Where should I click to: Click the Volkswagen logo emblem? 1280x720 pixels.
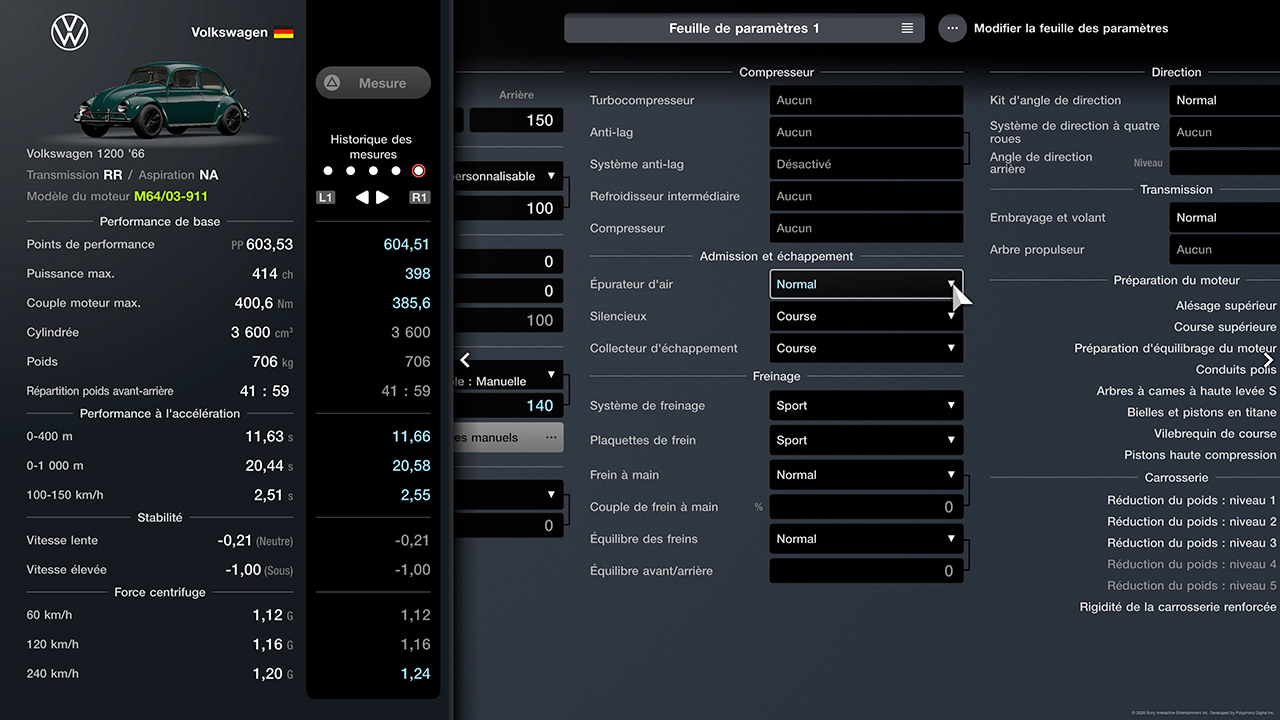[x=69, y=31]
